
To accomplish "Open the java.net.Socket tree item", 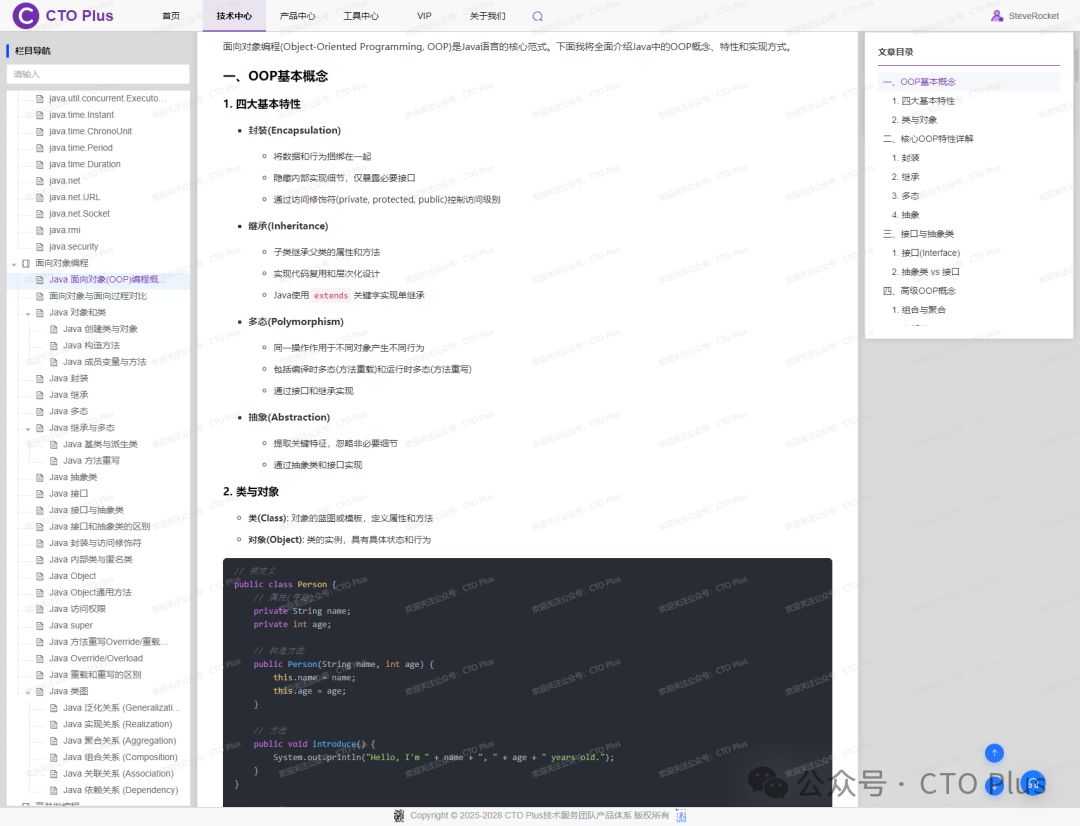I will click(x=79, y=214).
